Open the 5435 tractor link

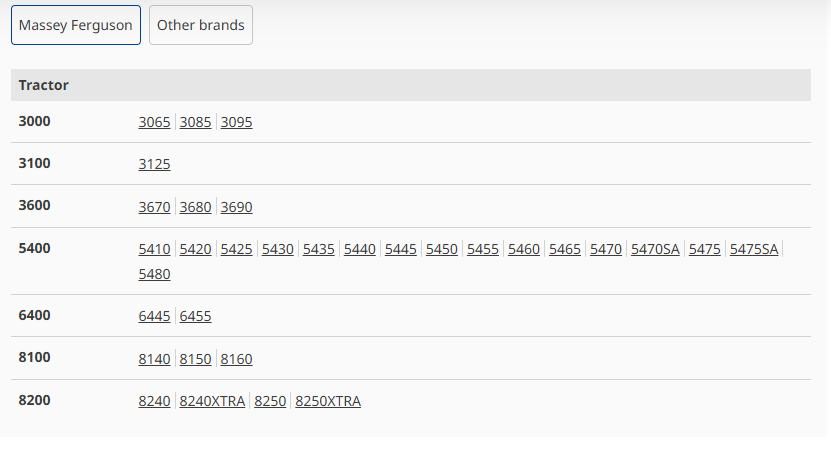click(319, 250)
